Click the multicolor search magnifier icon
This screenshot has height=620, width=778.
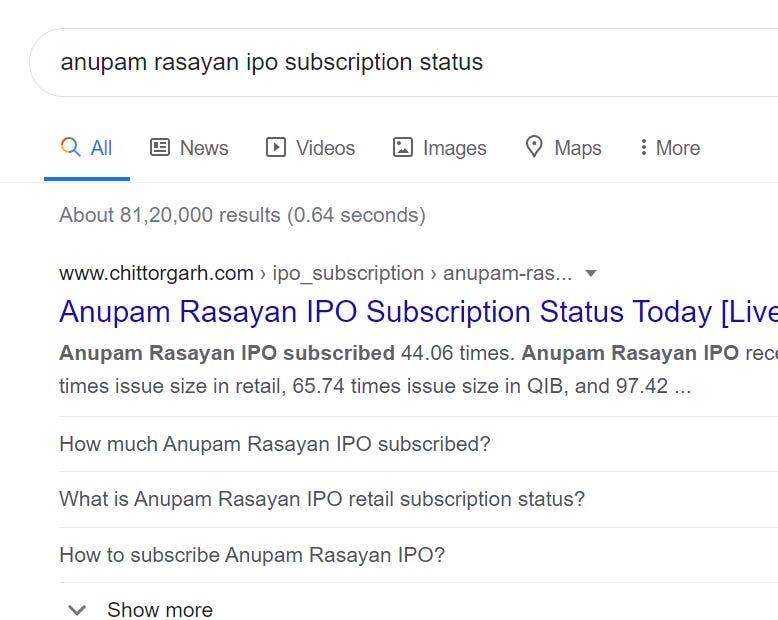70,147
